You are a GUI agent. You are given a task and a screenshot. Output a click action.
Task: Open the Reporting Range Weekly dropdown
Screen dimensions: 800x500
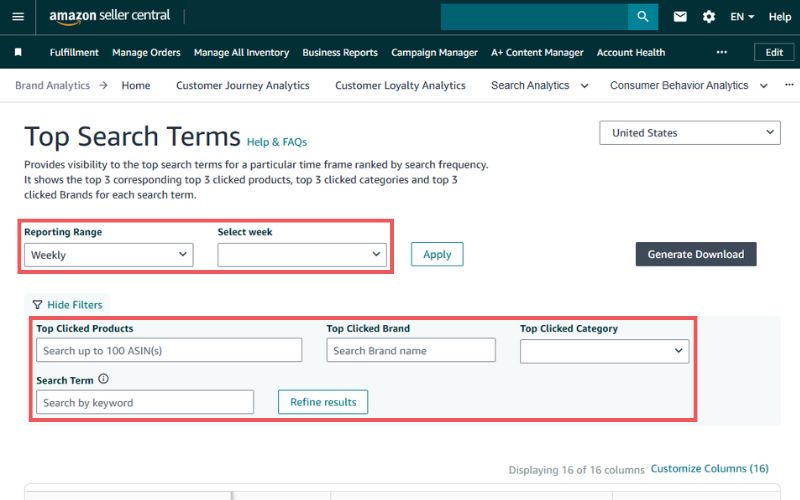coord(109,255)
